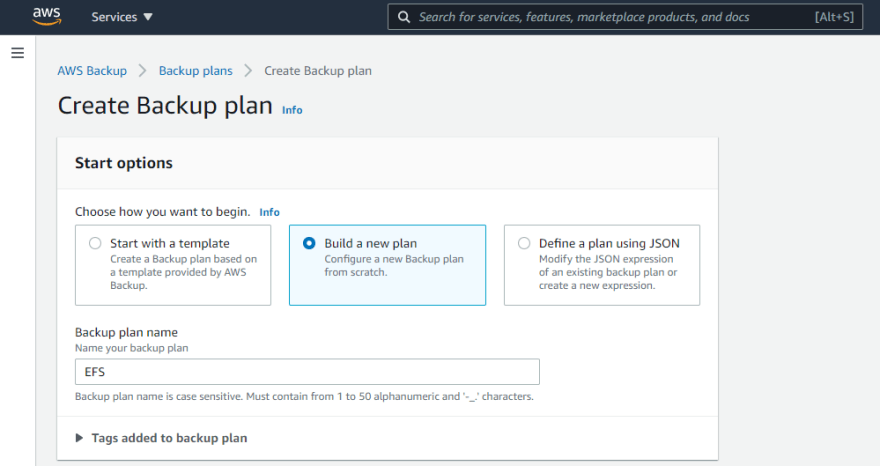Viewport: 880px width, 466px height.
Task: Select 'Build a new plan' radio option
Action: [x=309, y=243]
